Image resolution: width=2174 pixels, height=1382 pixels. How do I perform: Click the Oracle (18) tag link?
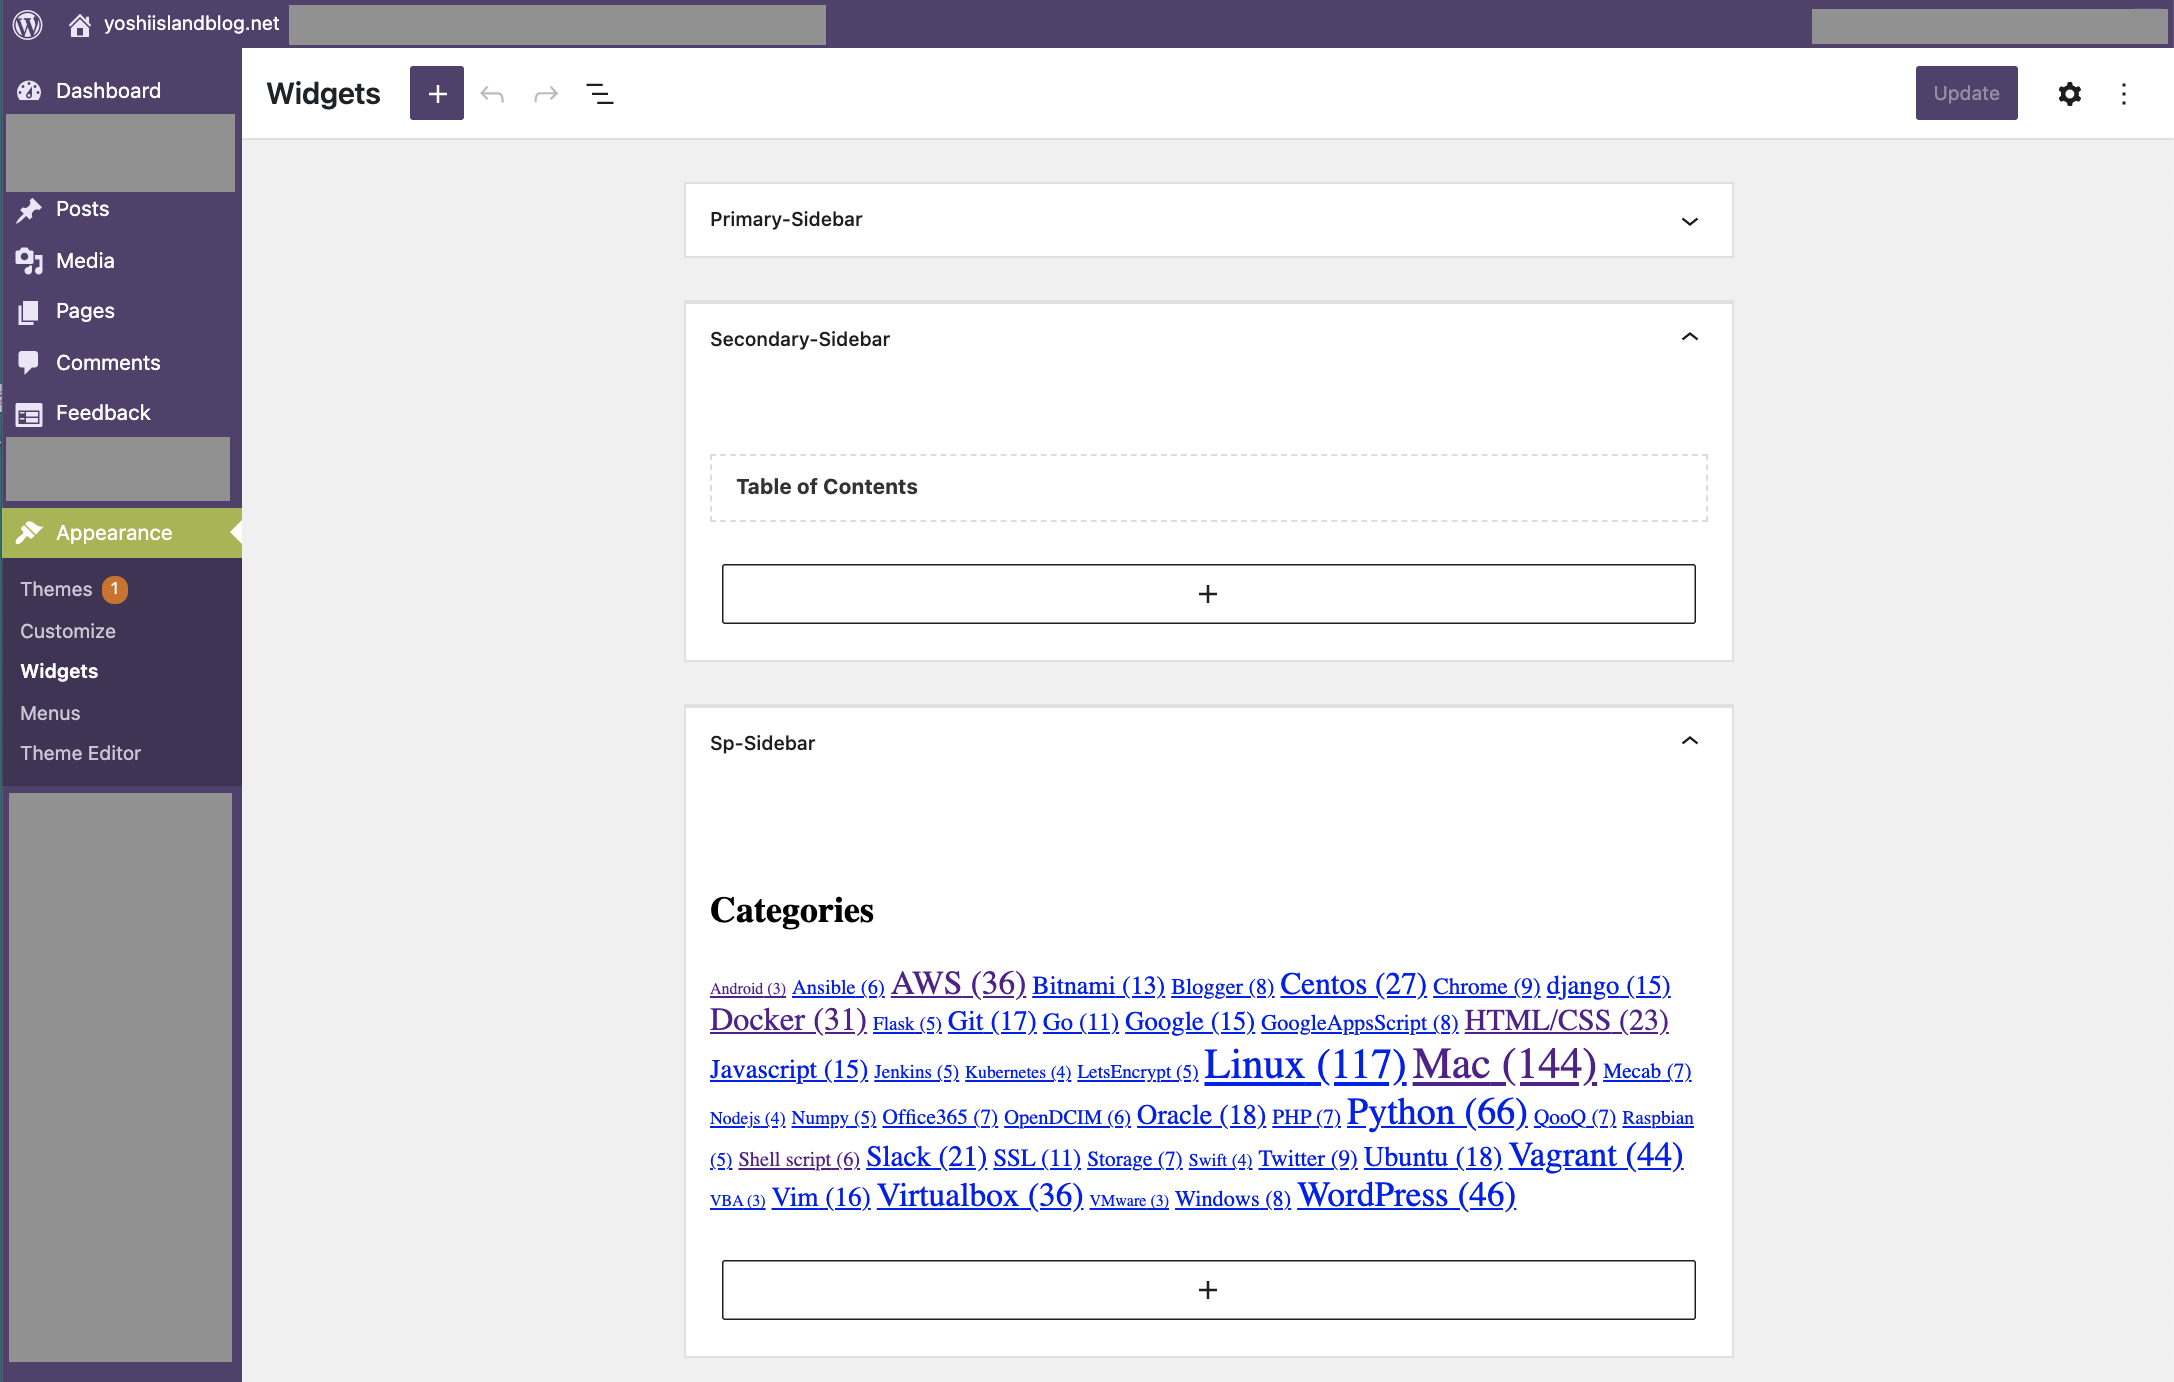[x=1201, y=1115]
